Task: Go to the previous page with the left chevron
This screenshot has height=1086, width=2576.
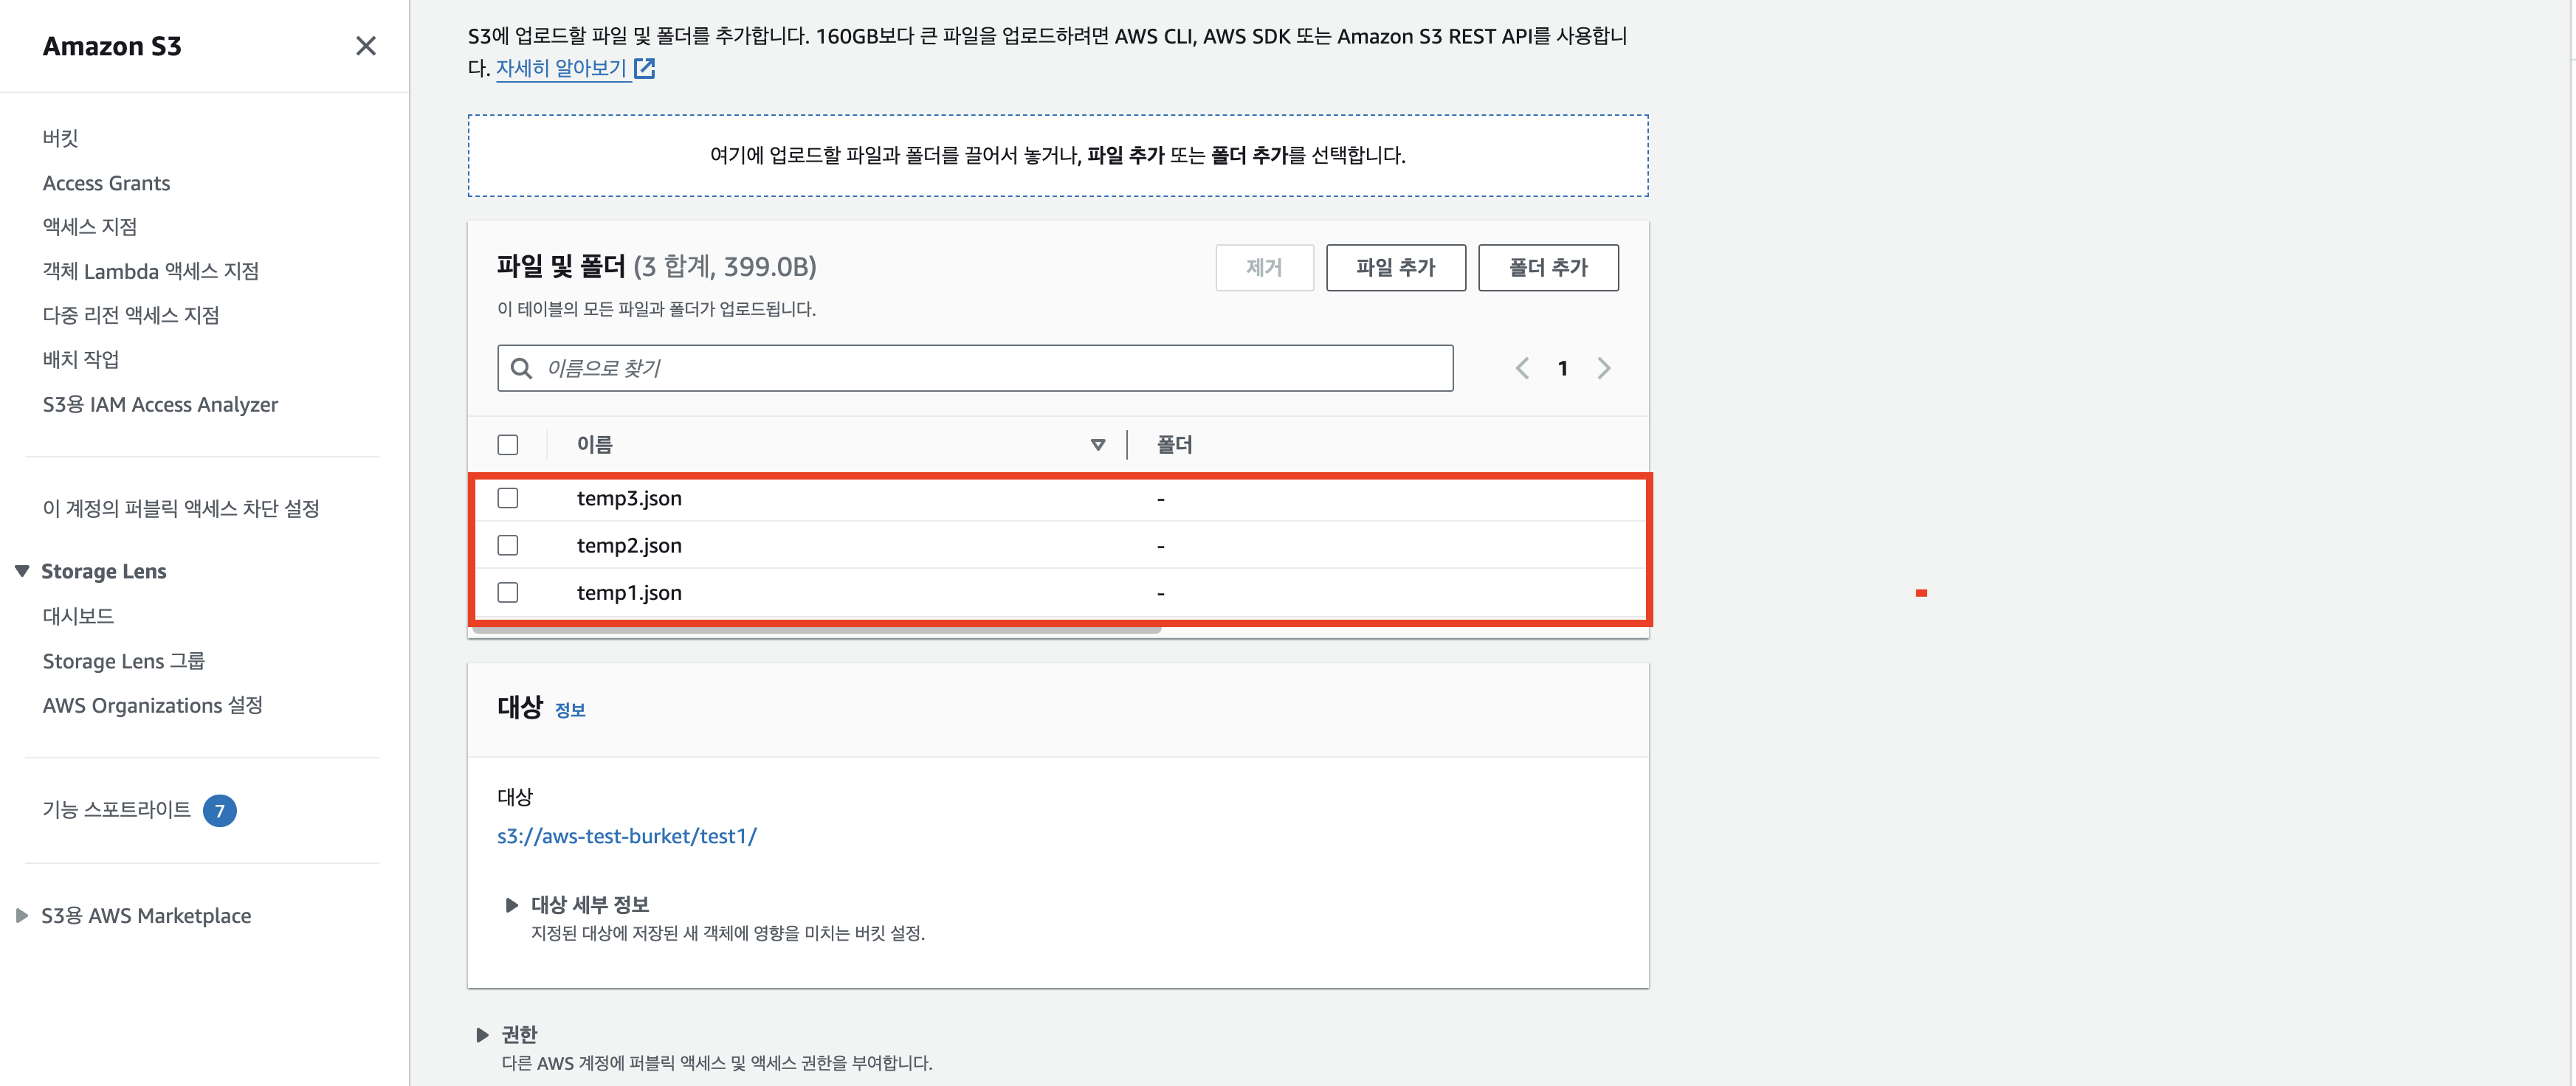Action: [x=1522, y=368]
